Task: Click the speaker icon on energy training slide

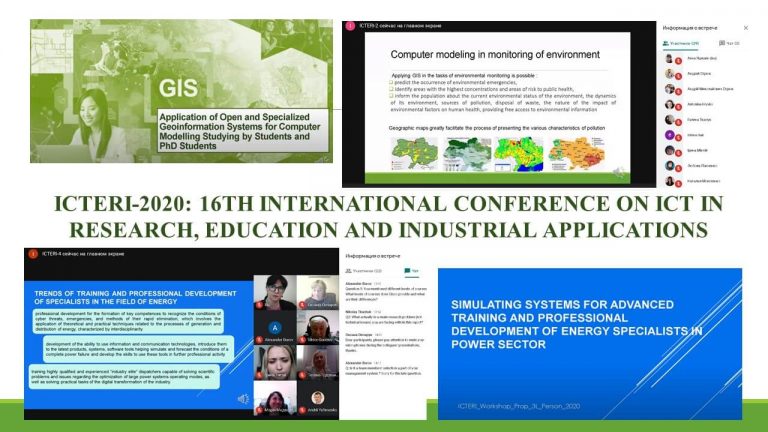Action: click(243, 399)
